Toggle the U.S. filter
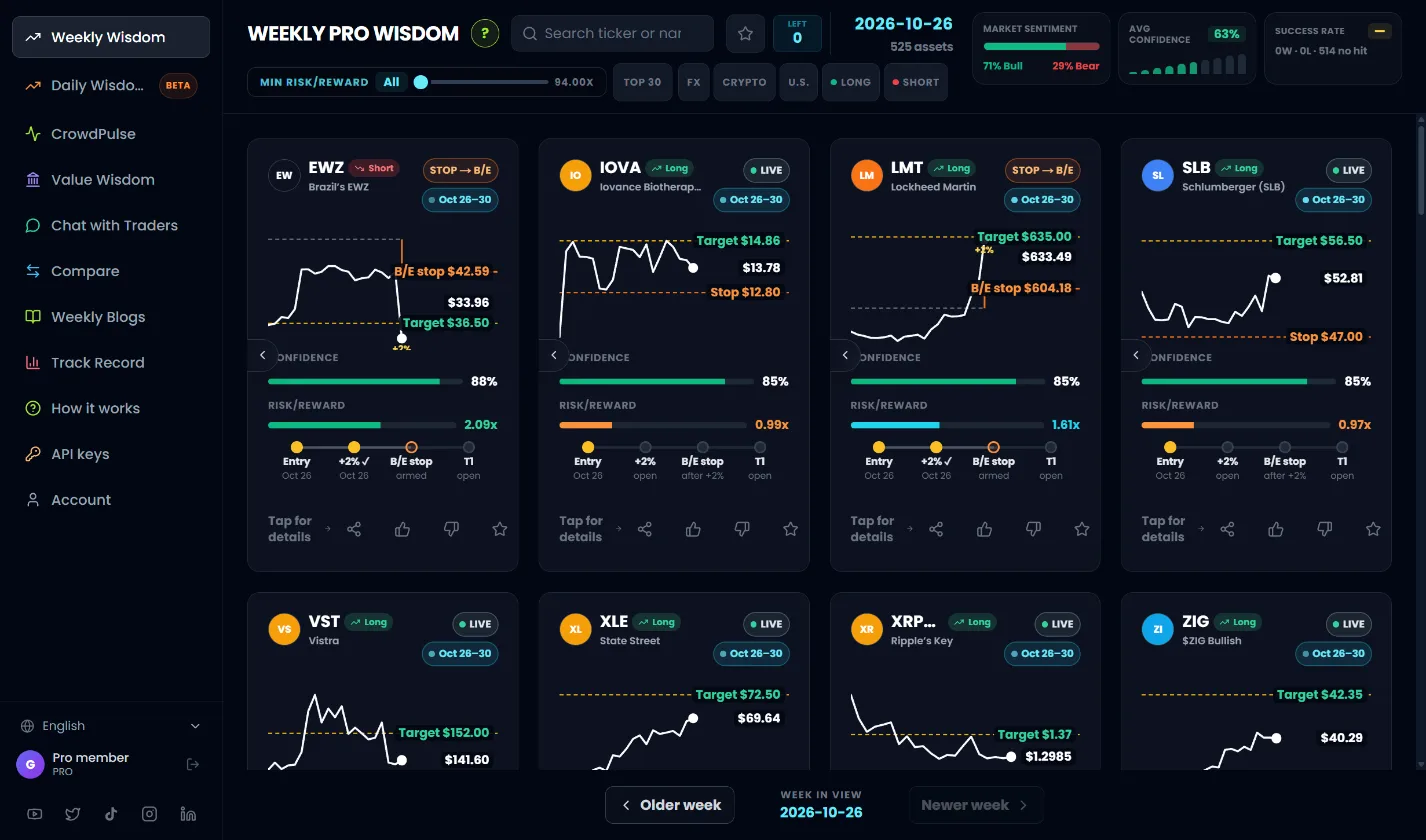 click(x=798, y=82)
